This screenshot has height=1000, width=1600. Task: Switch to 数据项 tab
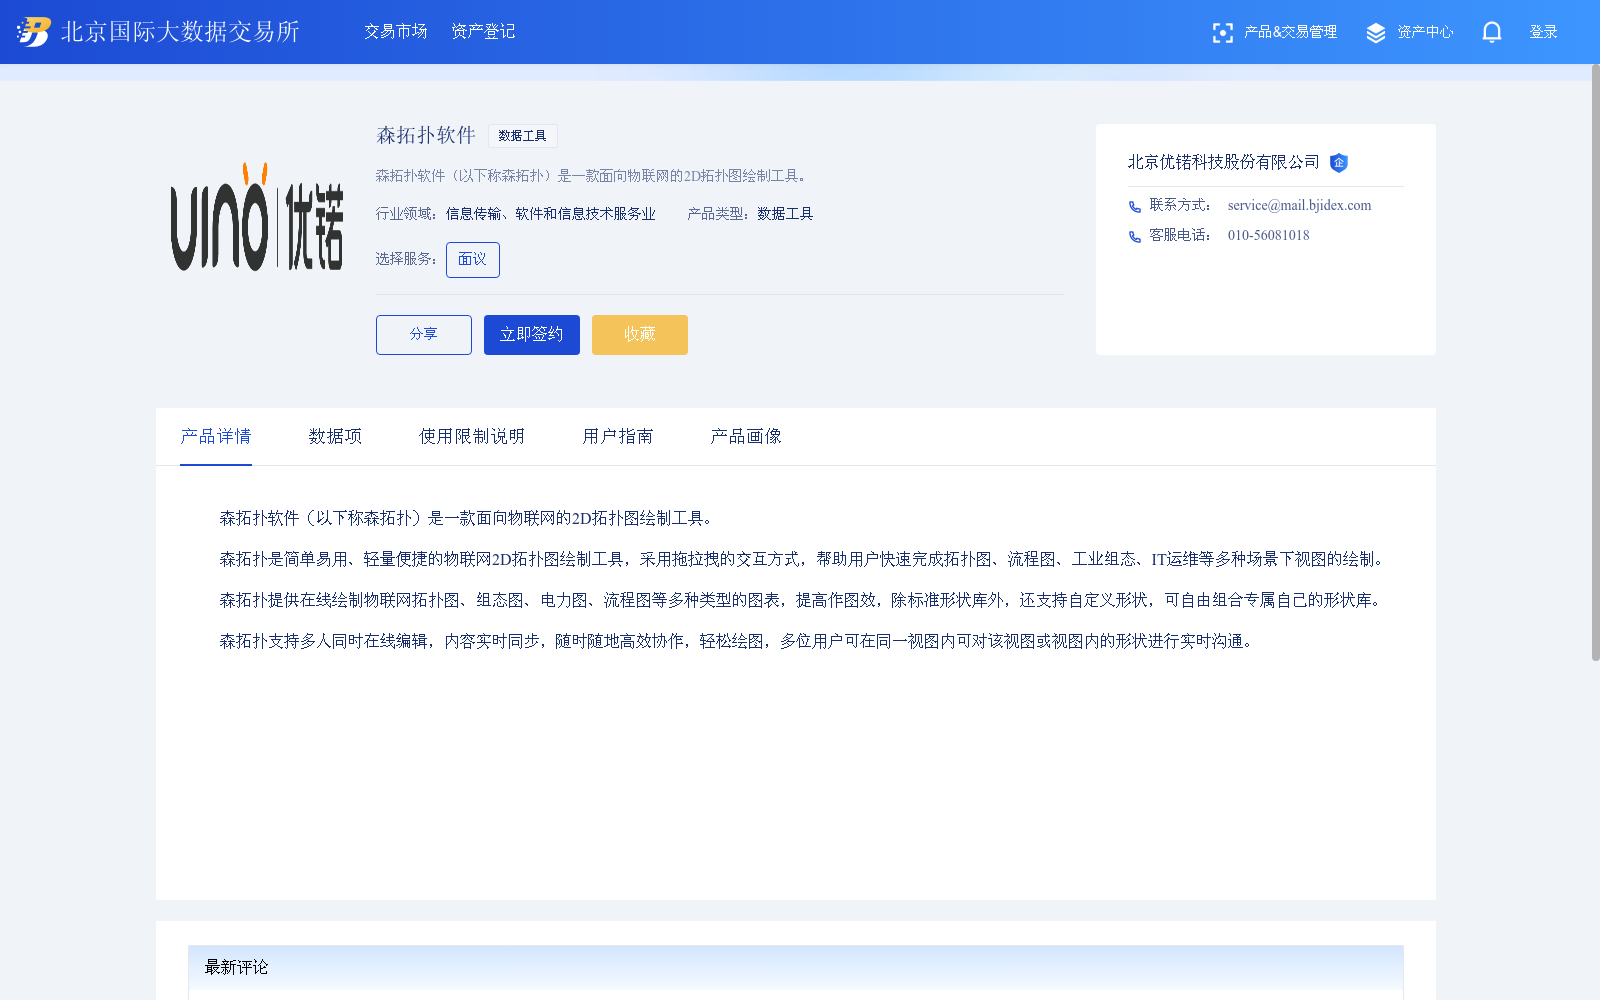coord(335,436)
